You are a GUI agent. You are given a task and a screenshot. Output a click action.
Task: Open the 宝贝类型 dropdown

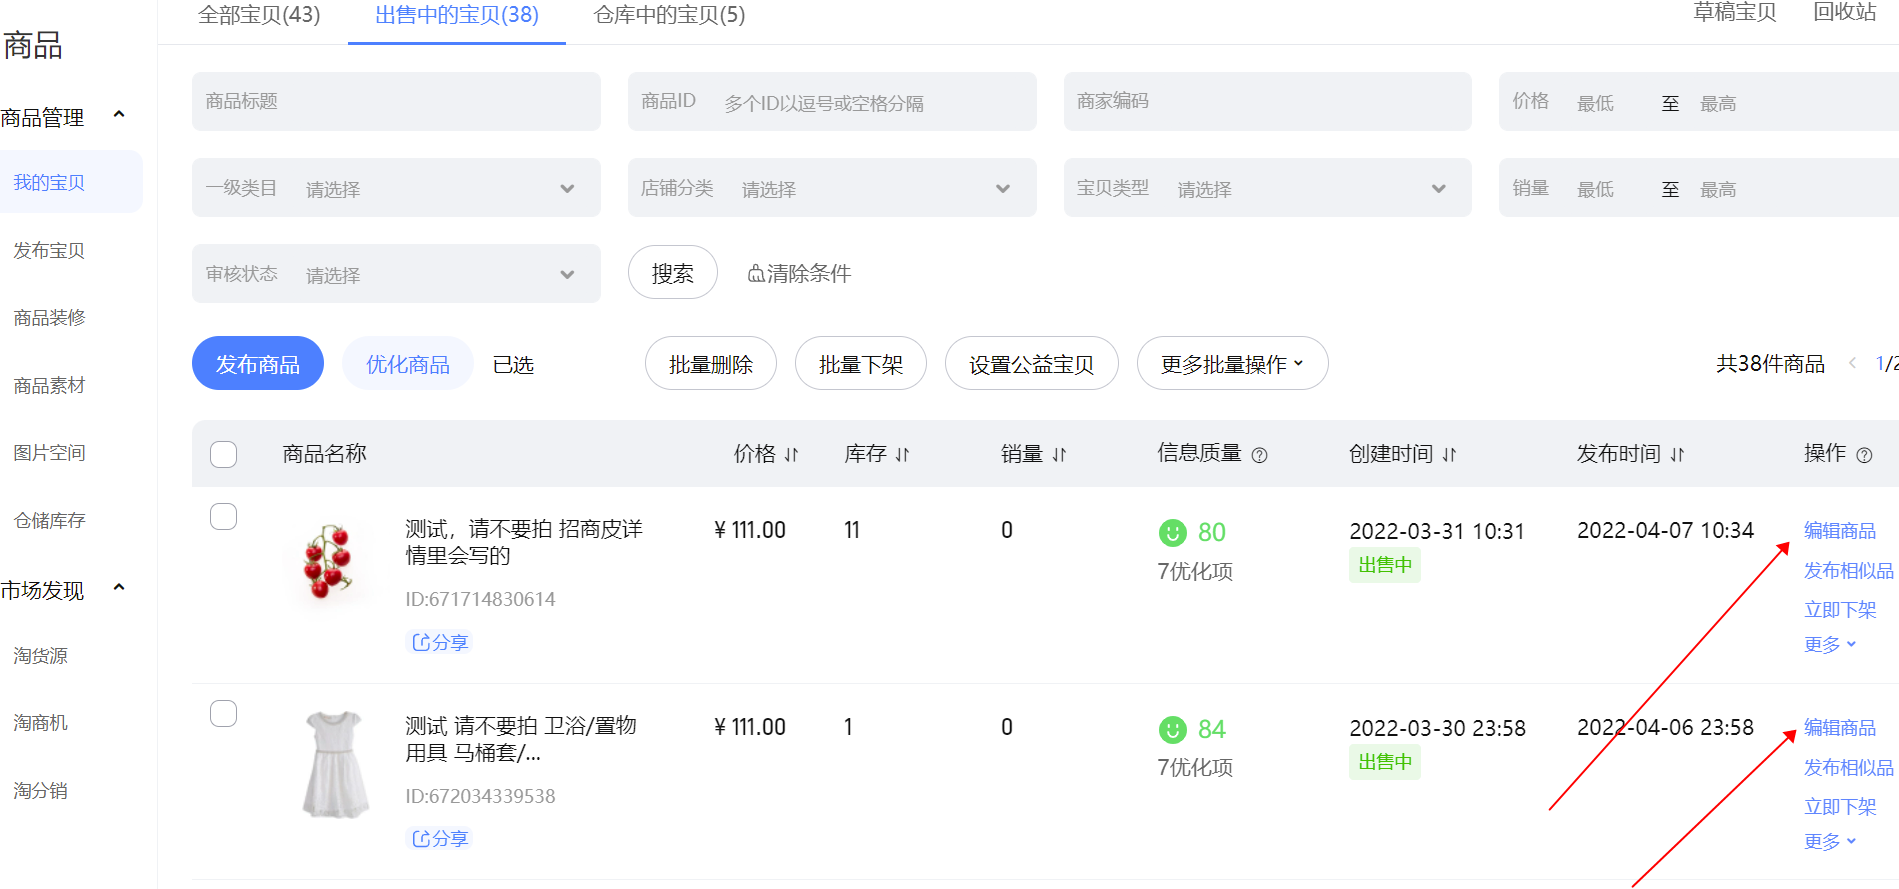click(1268, 188)
